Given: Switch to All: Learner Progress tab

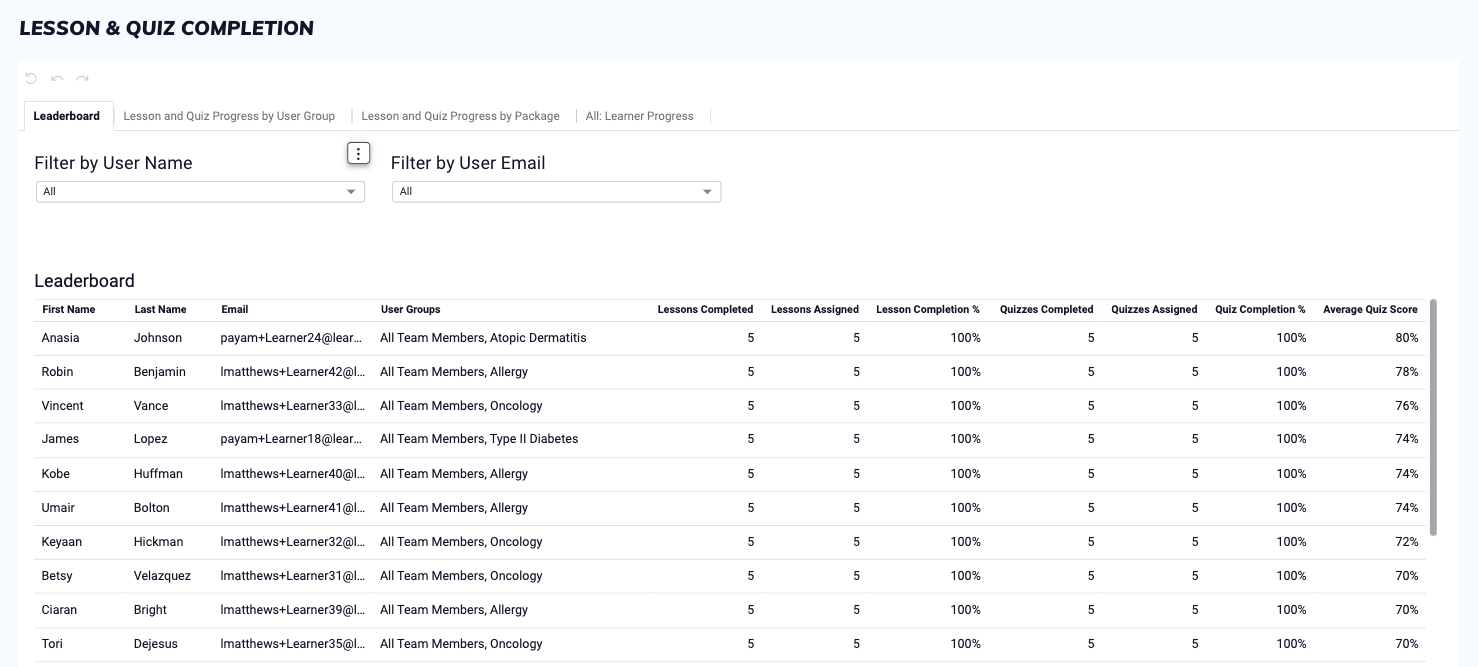Looking at the screenshot, I should click(x=639, y=116).
